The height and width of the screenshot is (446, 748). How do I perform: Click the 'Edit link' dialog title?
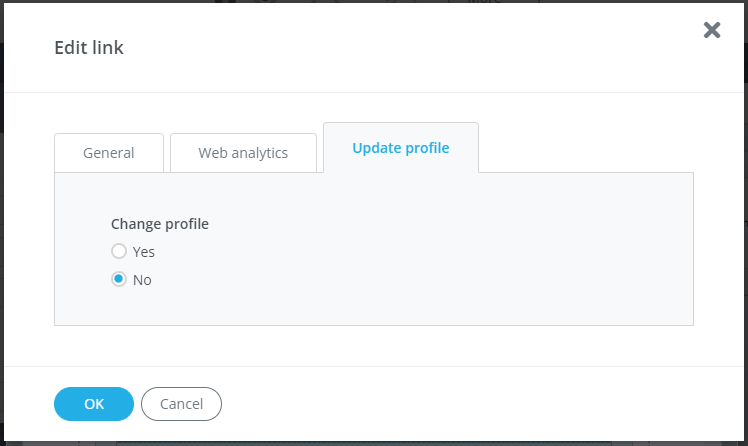click(89, 48)
